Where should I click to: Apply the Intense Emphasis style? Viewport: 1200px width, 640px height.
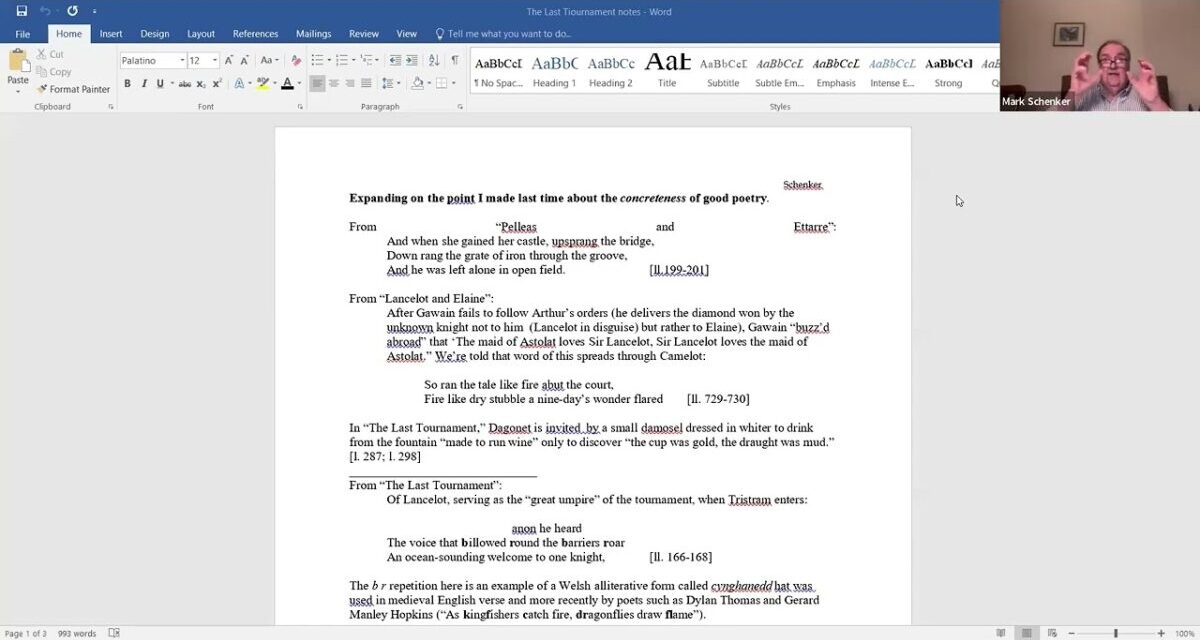coord(892,72)
